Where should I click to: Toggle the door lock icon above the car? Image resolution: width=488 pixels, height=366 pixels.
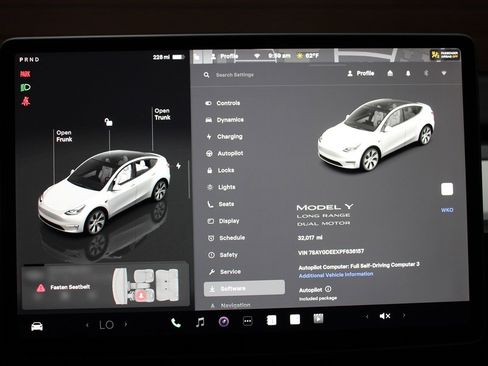[109, 122]
